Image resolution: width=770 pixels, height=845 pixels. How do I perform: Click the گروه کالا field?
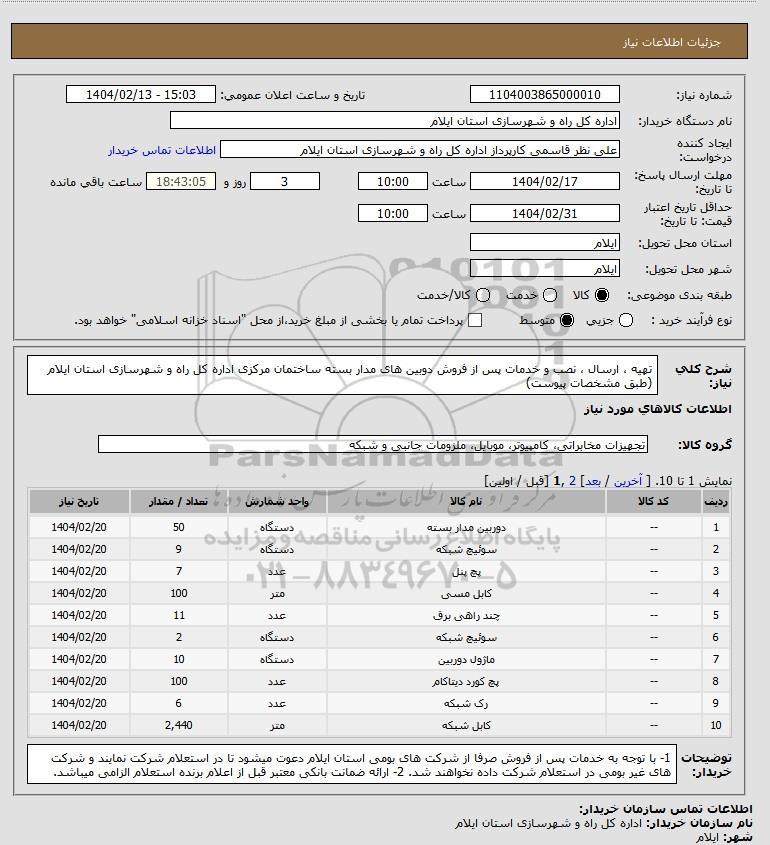pos(373,445)
